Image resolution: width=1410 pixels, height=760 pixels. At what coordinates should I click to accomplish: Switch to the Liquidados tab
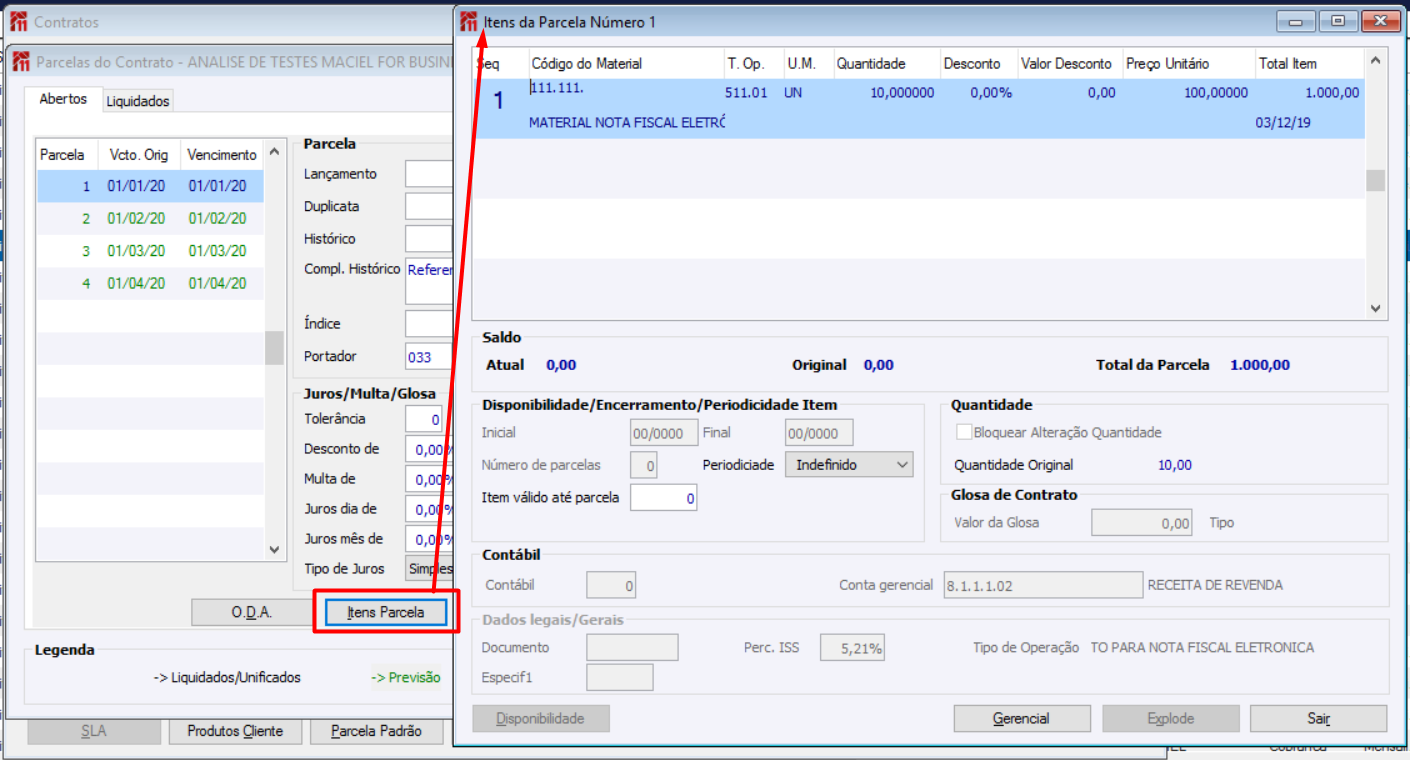pyautogui.click(x=138, y=101)
